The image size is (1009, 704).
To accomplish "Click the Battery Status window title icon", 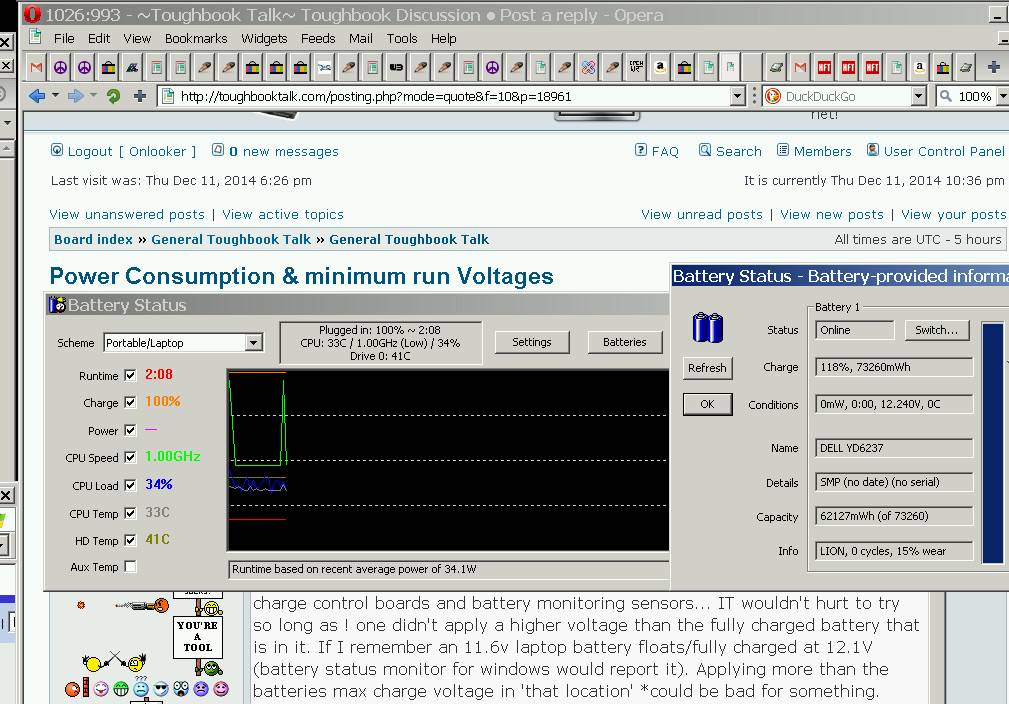I will pos(57,304).
